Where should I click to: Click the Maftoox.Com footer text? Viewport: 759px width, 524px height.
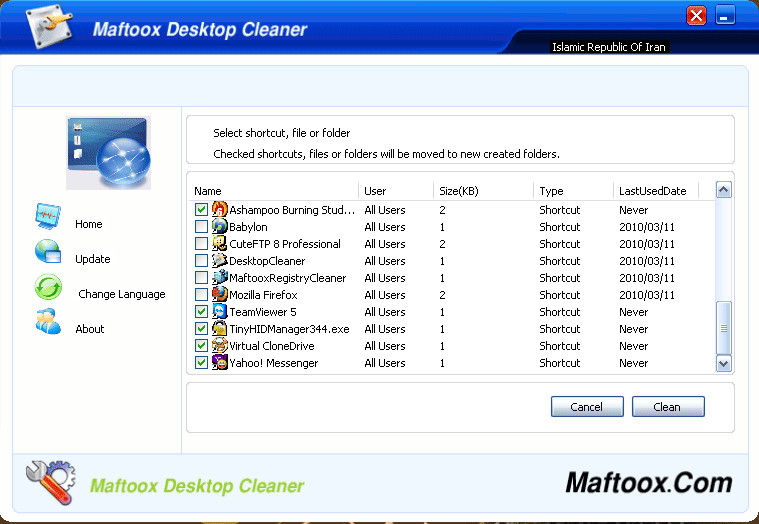(649, 483)
